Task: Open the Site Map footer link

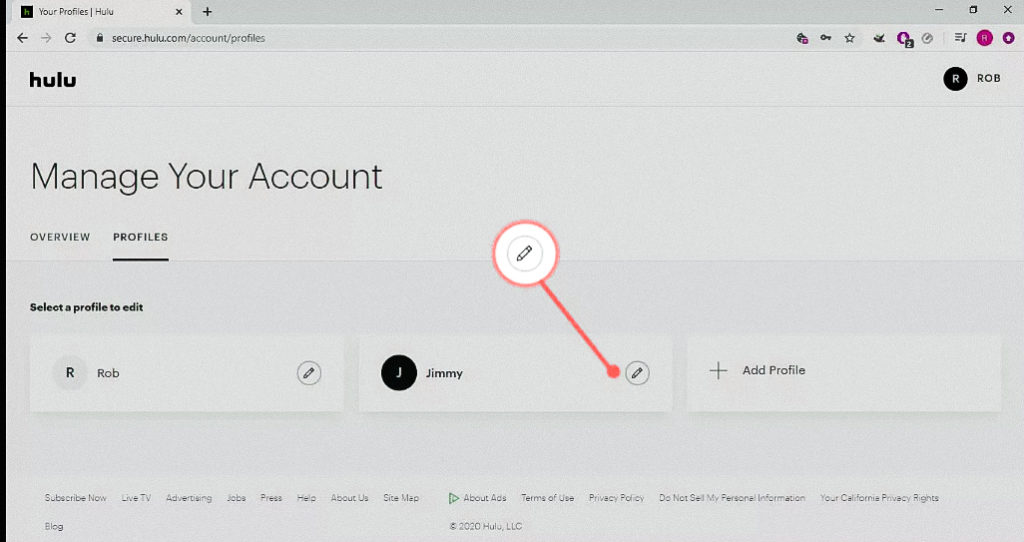Action: click(401, 498)
